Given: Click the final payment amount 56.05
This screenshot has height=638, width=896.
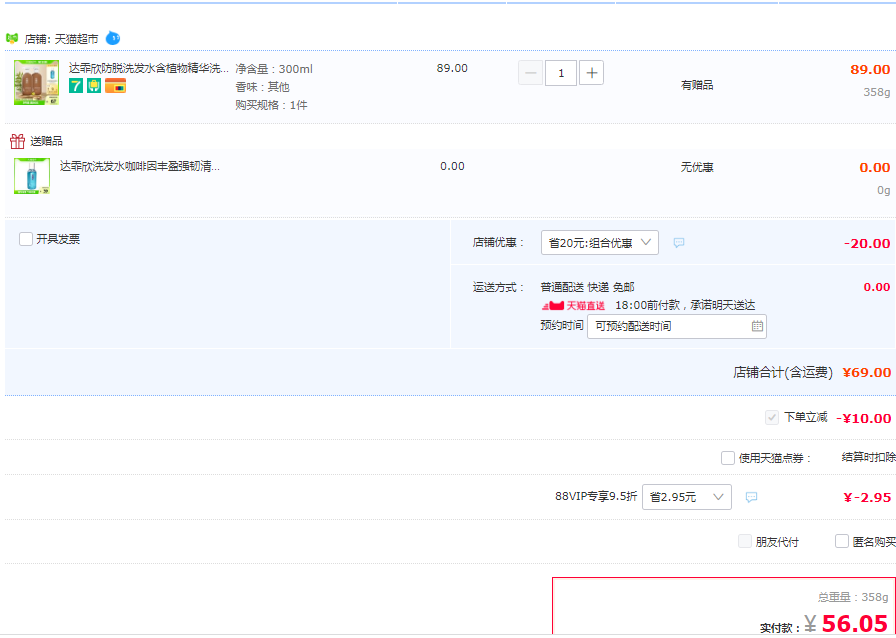Looking at the screenshot, I should point(855,624).
